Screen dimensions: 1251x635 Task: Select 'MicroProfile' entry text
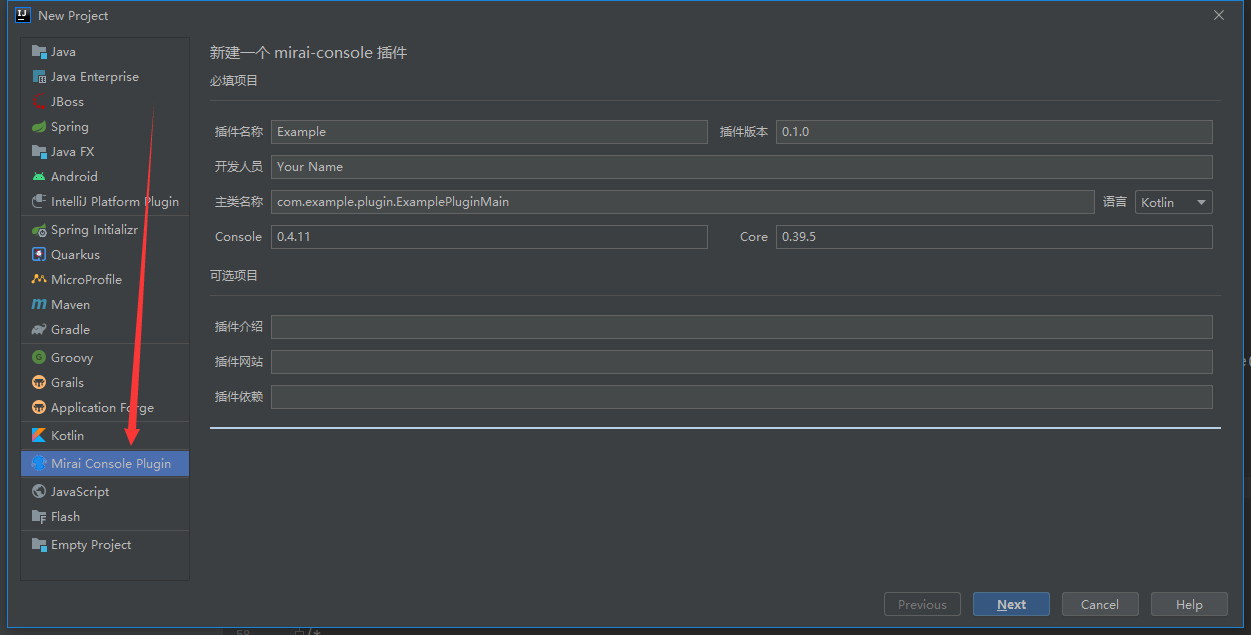click(86, 280)
